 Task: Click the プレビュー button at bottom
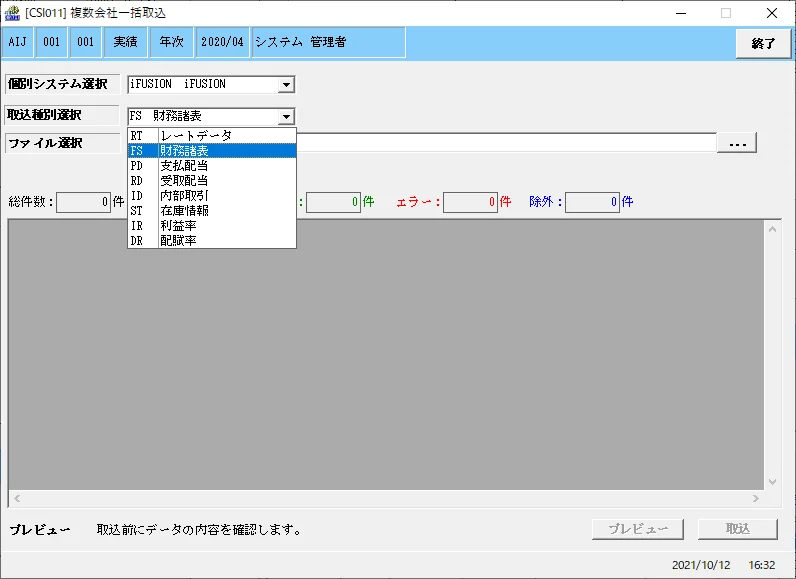pyautogui.click(x=638, y=529)
